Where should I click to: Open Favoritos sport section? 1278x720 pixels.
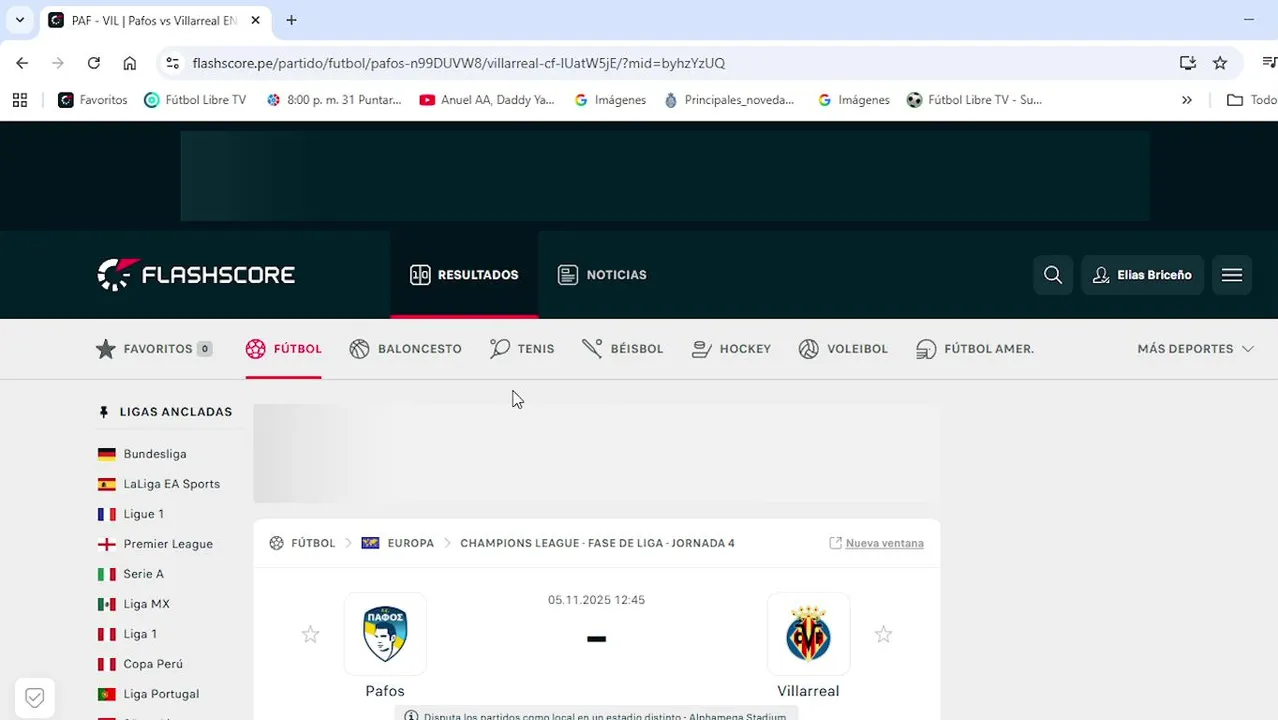coord(154,349)
